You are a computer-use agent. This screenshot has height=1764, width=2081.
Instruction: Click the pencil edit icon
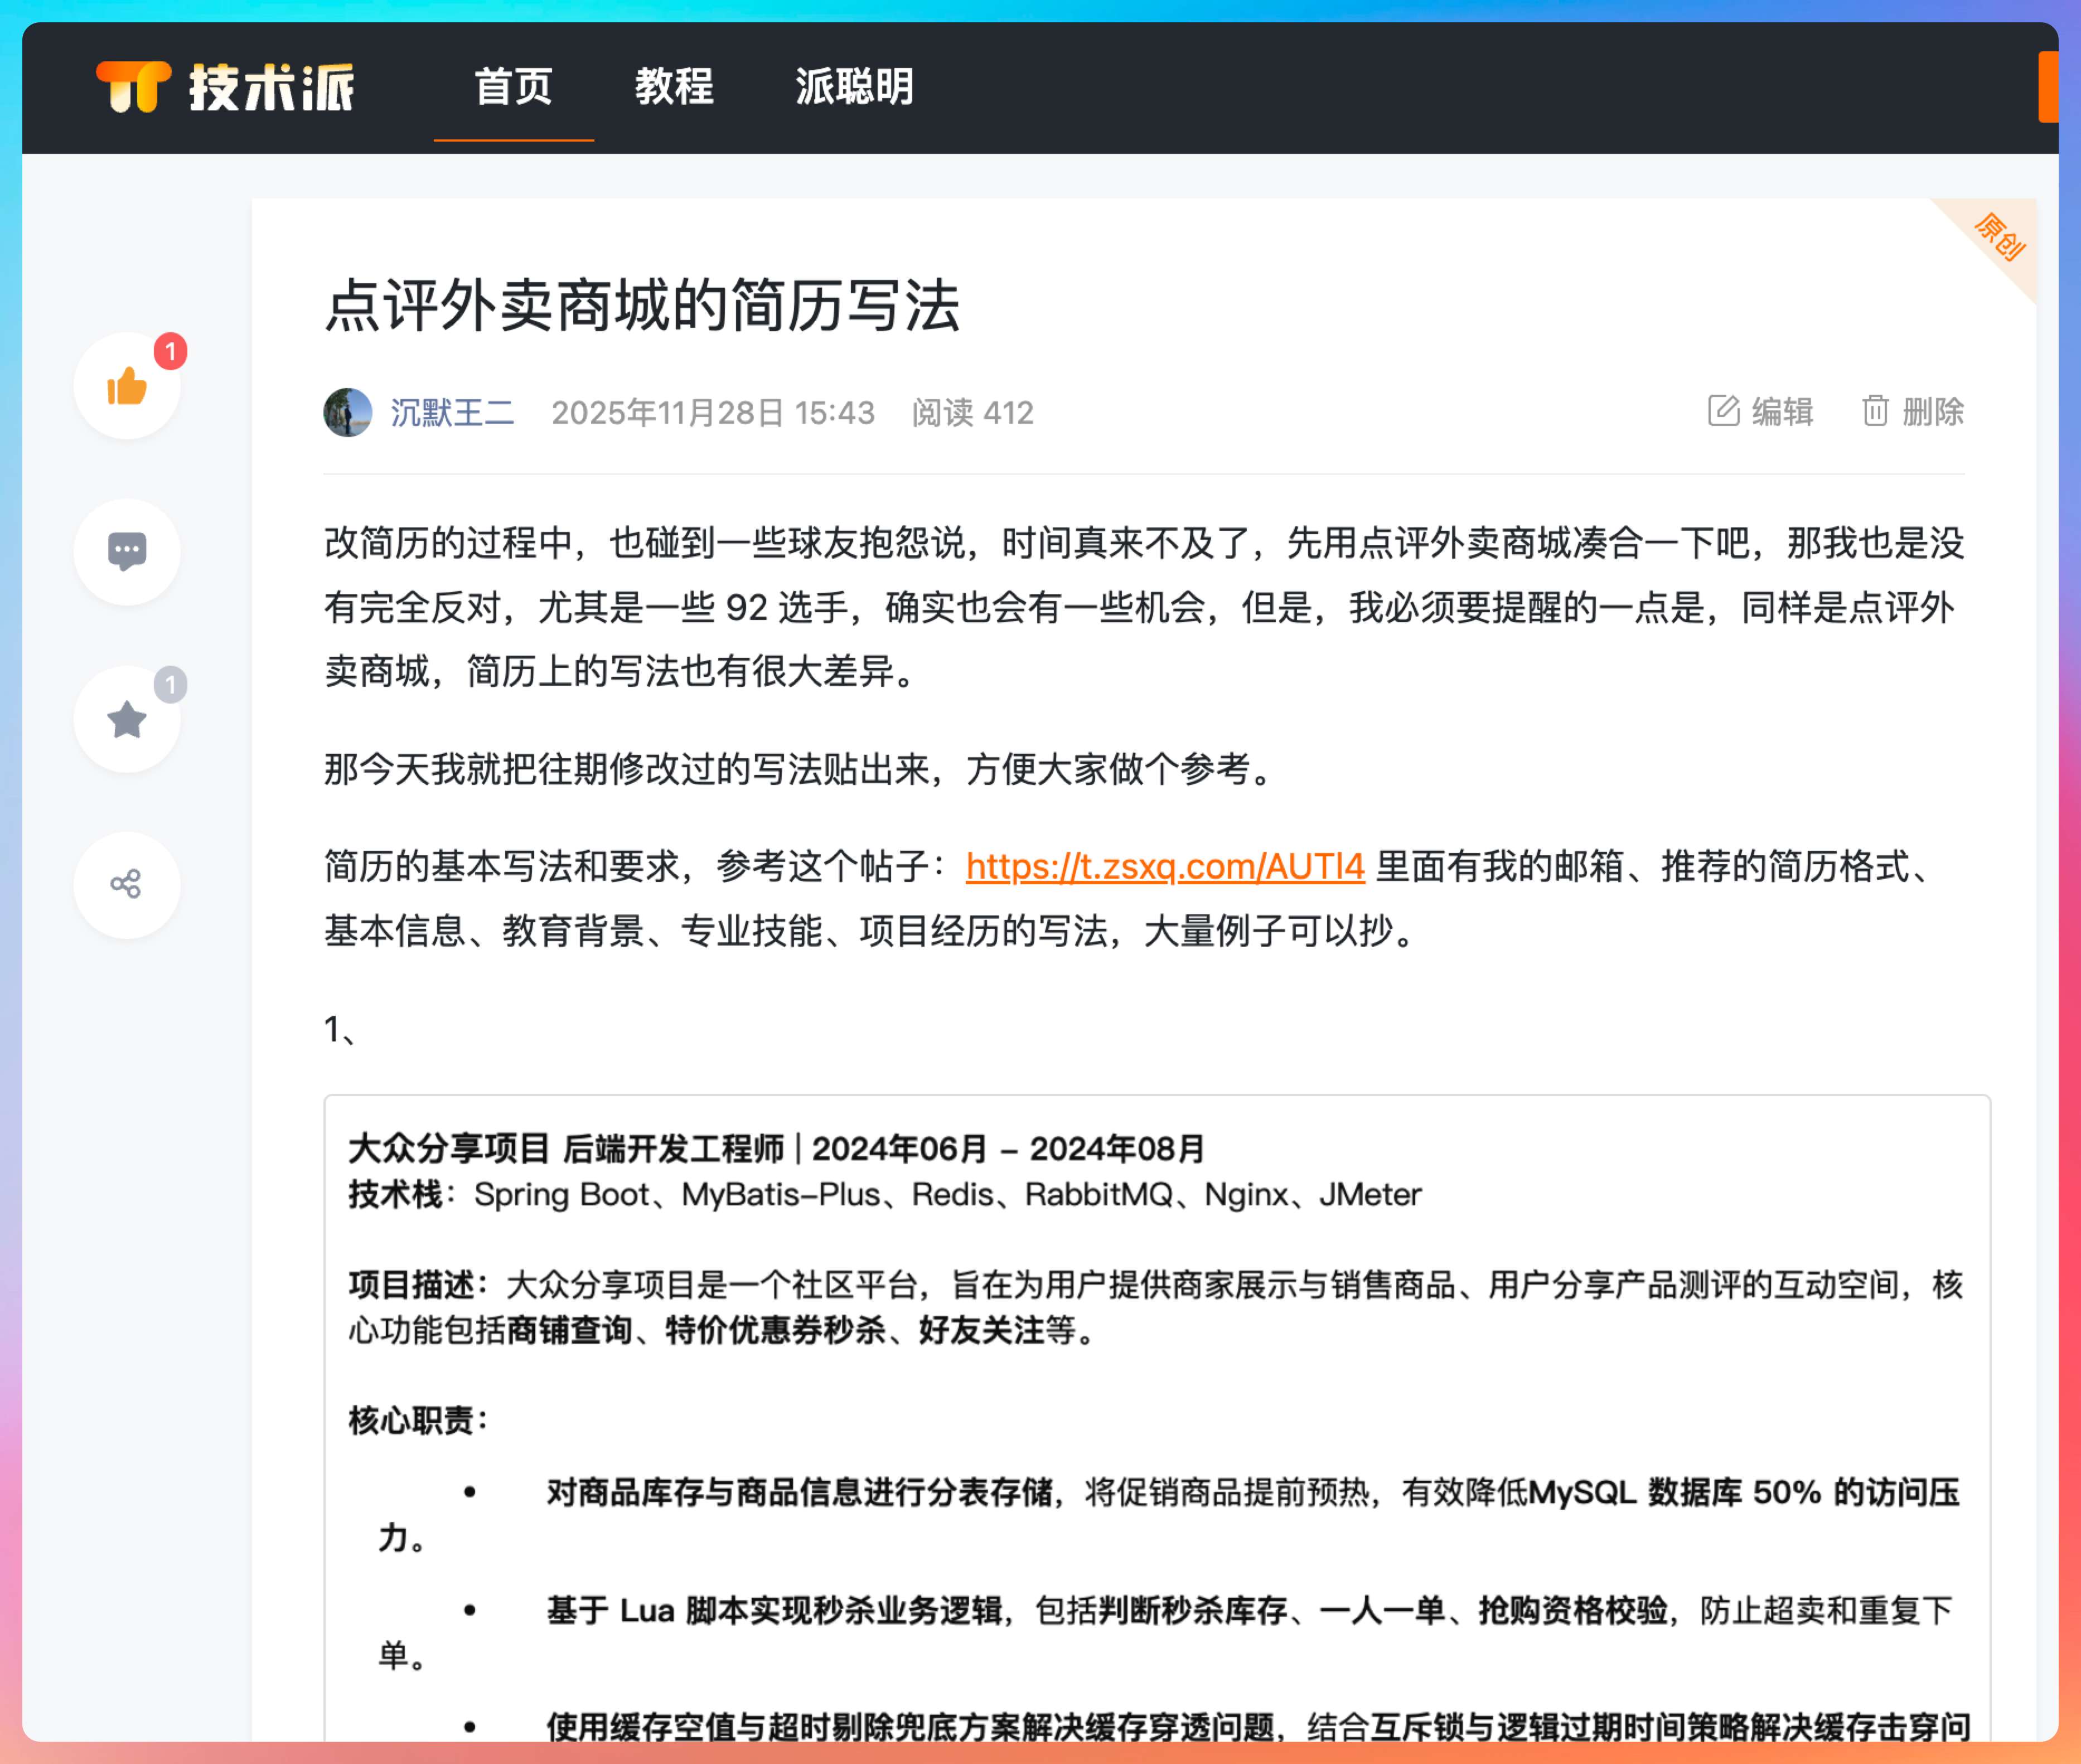pyautogui.click(x=1723, y=411)
